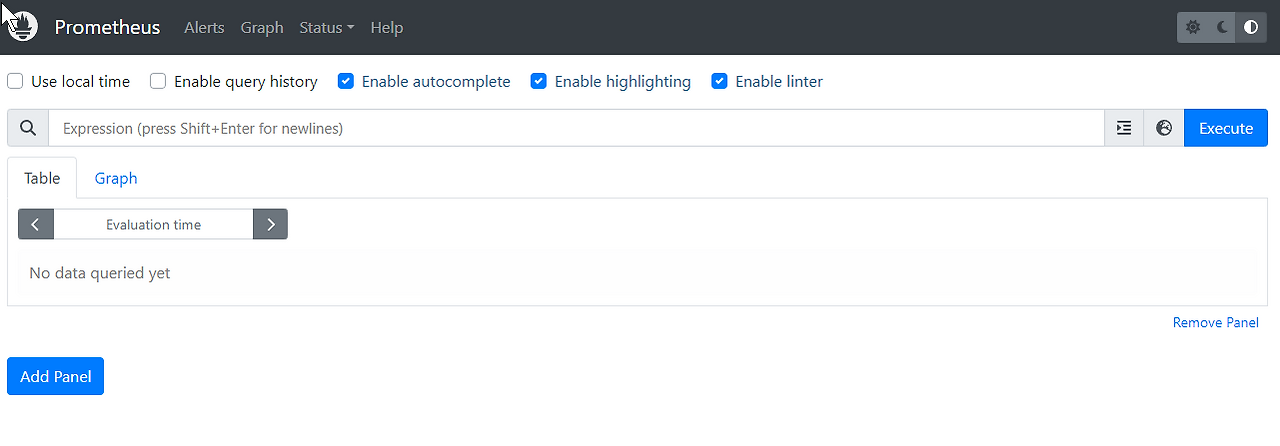
Task: Open the metrics explorer globe icon
Action: [x=1164, y=128]
